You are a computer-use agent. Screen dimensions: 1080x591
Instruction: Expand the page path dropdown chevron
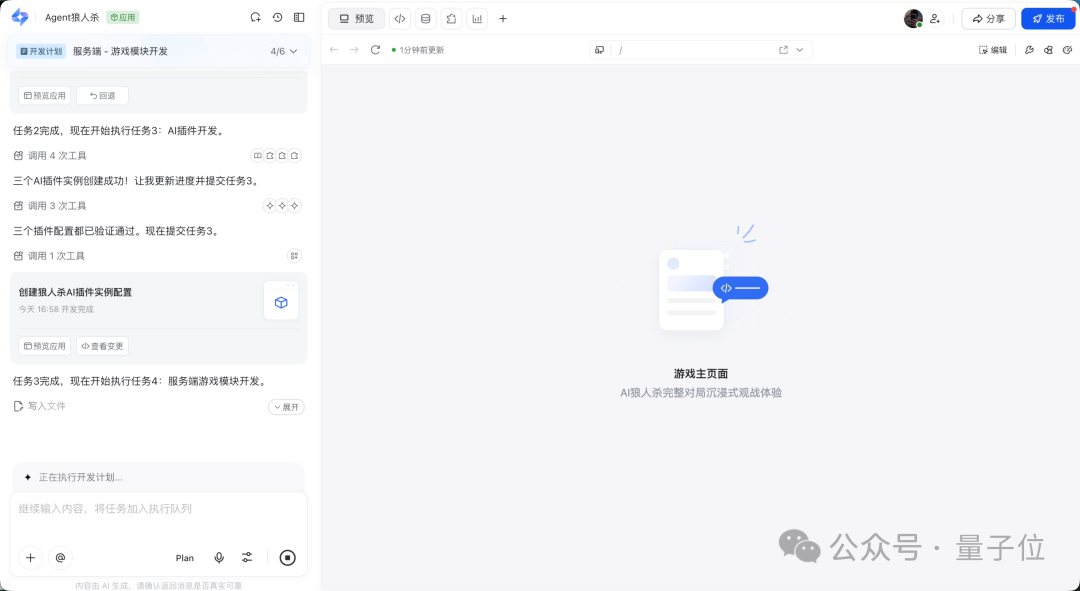click(800, 50)
